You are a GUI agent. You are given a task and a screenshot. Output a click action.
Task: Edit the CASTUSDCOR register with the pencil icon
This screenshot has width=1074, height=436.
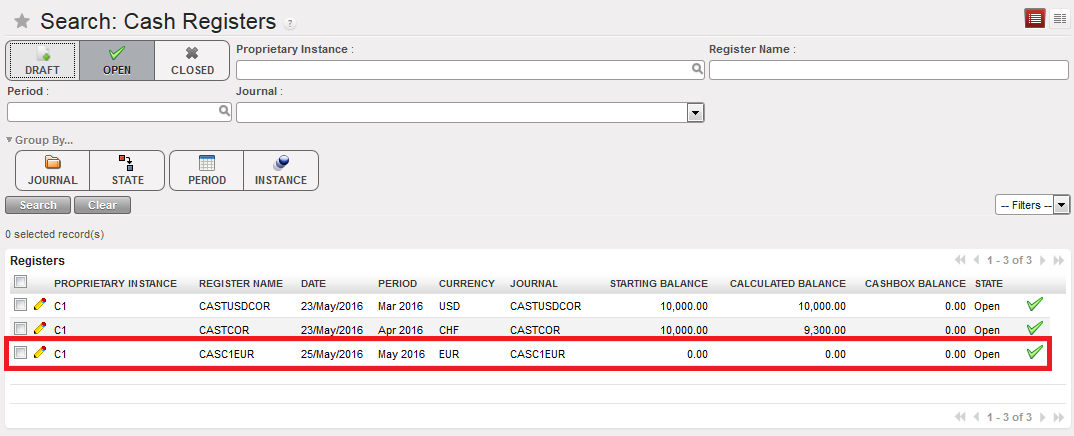tap(40, 304)
